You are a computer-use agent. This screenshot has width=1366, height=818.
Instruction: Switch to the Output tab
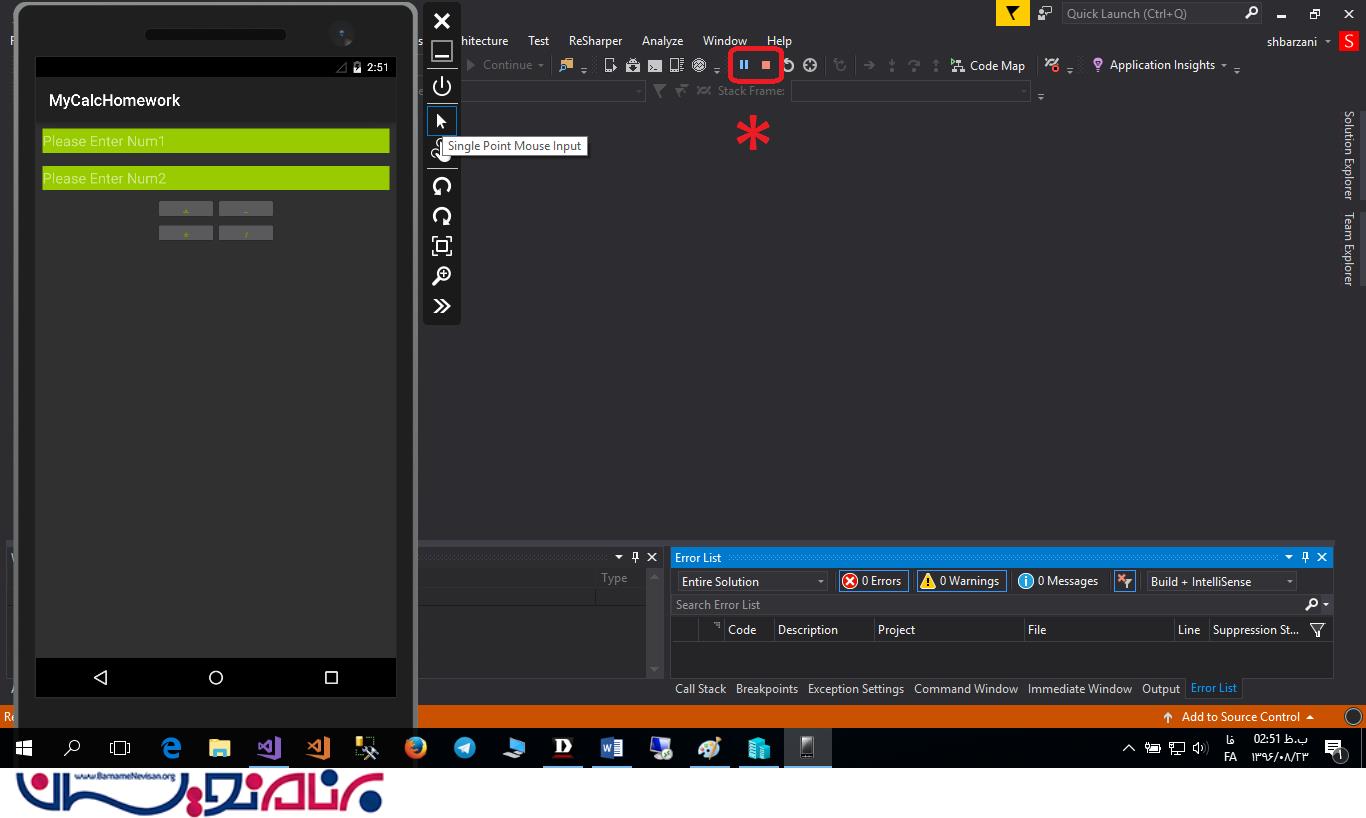(1160, 689)
